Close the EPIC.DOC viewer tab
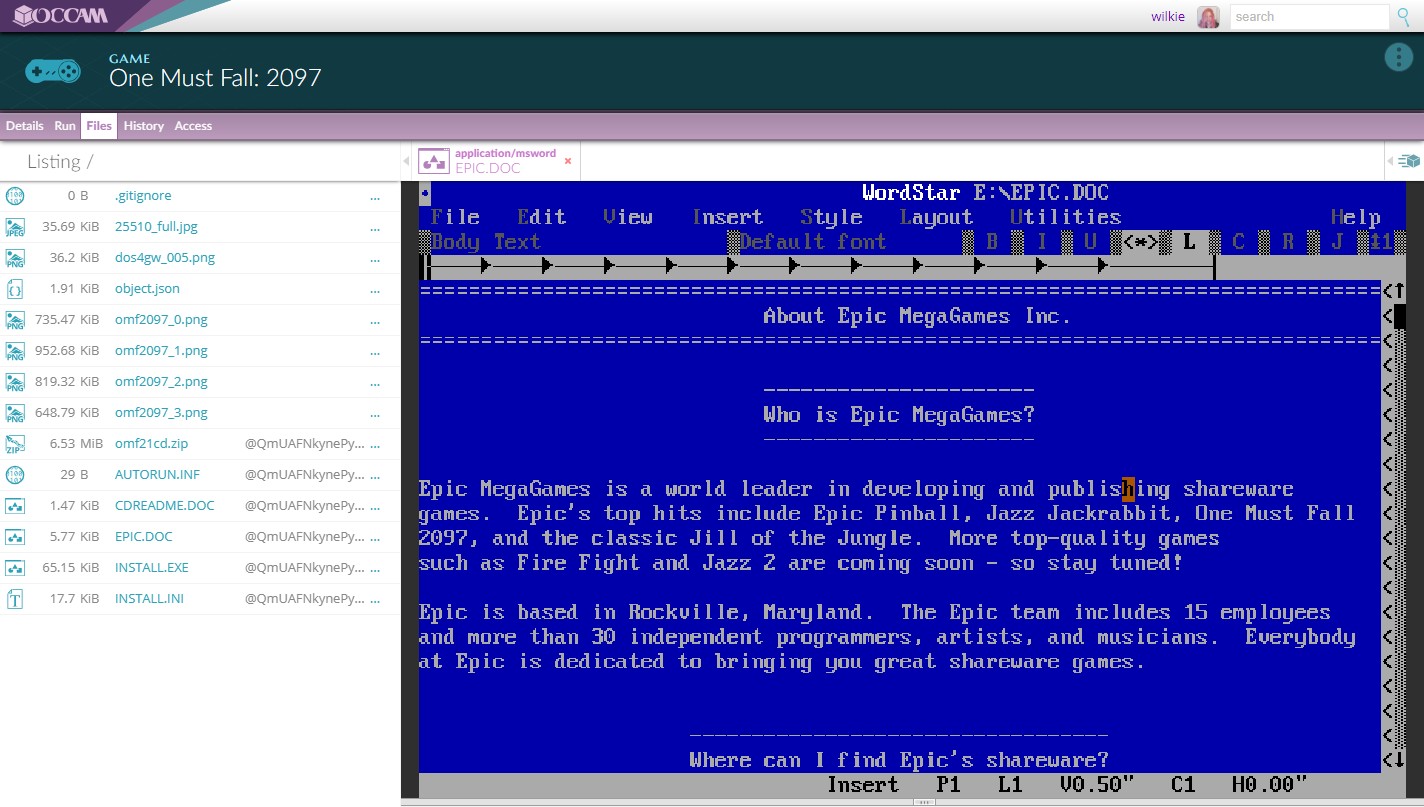The width and height of the screenshot is (1424, 807). tap(568, 160)
